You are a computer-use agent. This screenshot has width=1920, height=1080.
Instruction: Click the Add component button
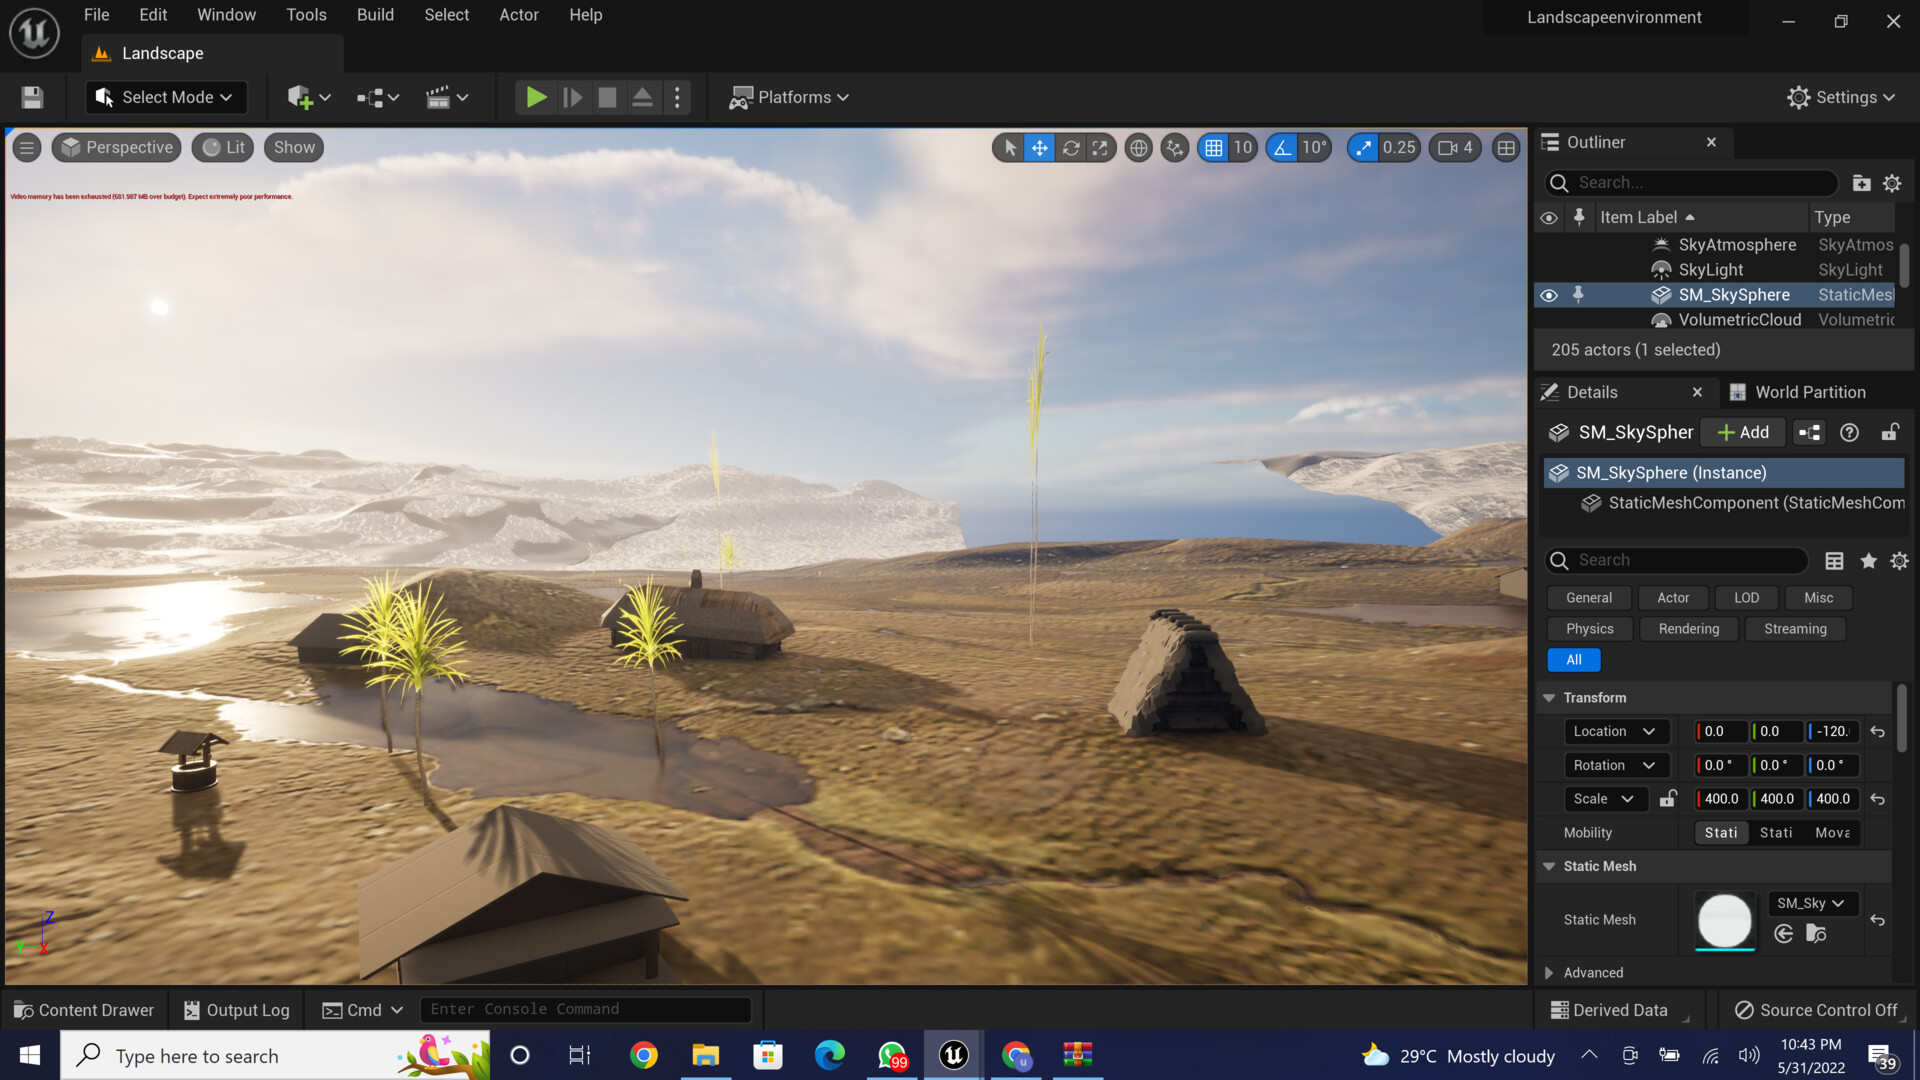tap(1742, 432)
